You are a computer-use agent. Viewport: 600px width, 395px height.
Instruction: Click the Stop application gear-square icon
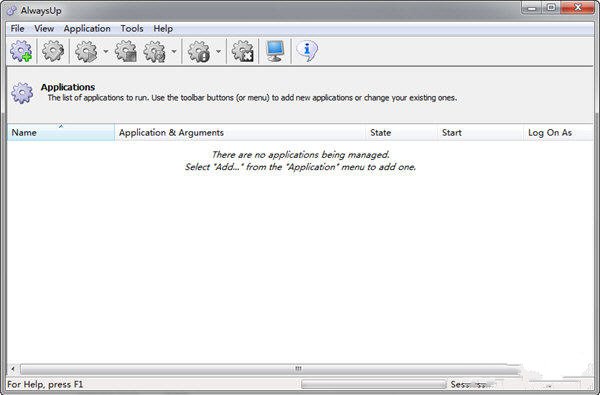(x=126, y=51)
